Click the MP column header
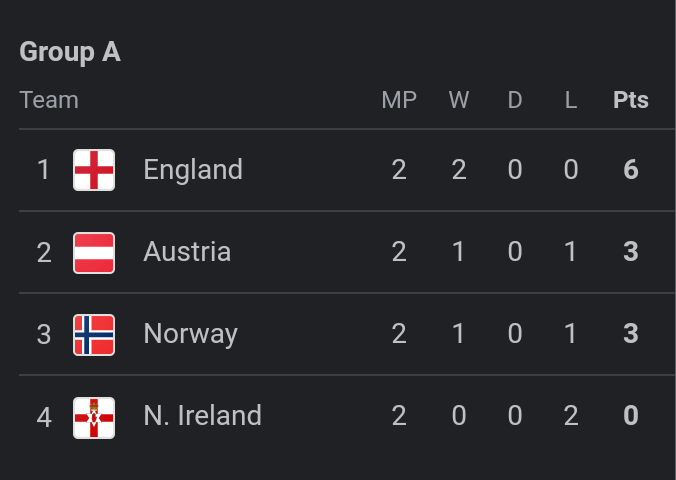This screenshot has width=676, height=480. click(x=399, y=100)
